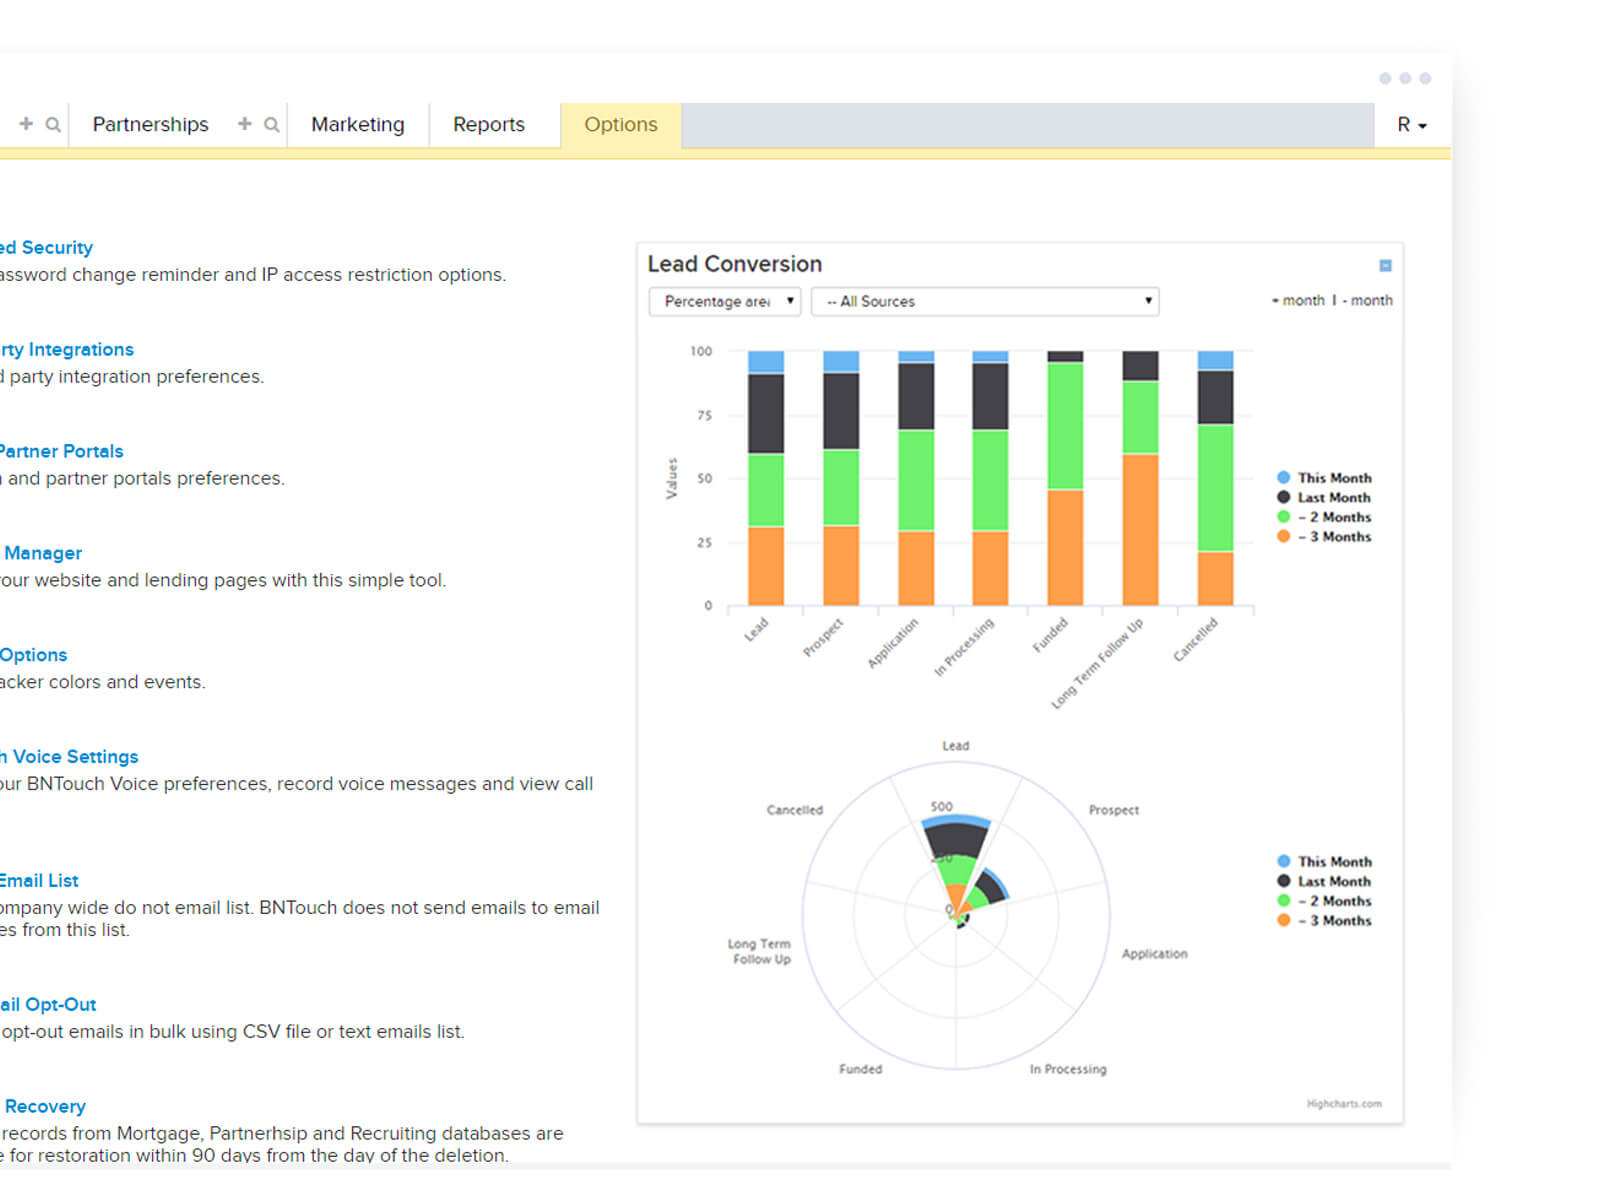Open the Email Opt-Out link

[x=49, y=1005]
